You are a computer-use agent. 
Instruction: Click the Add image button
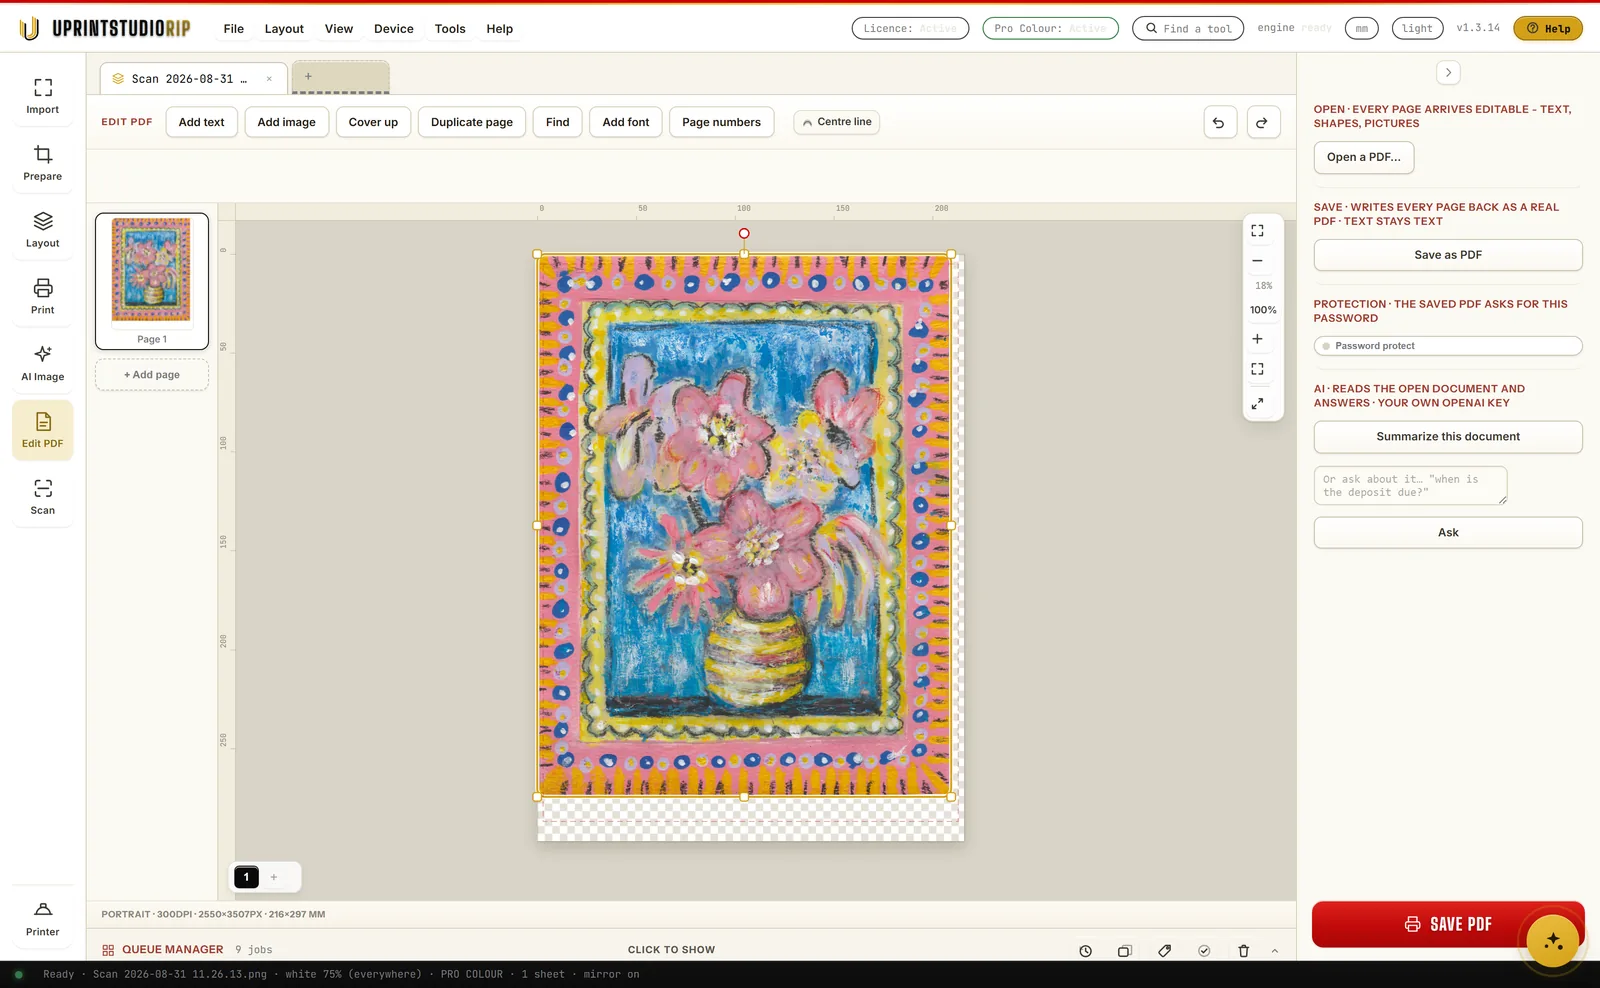(x=287, y=122)
